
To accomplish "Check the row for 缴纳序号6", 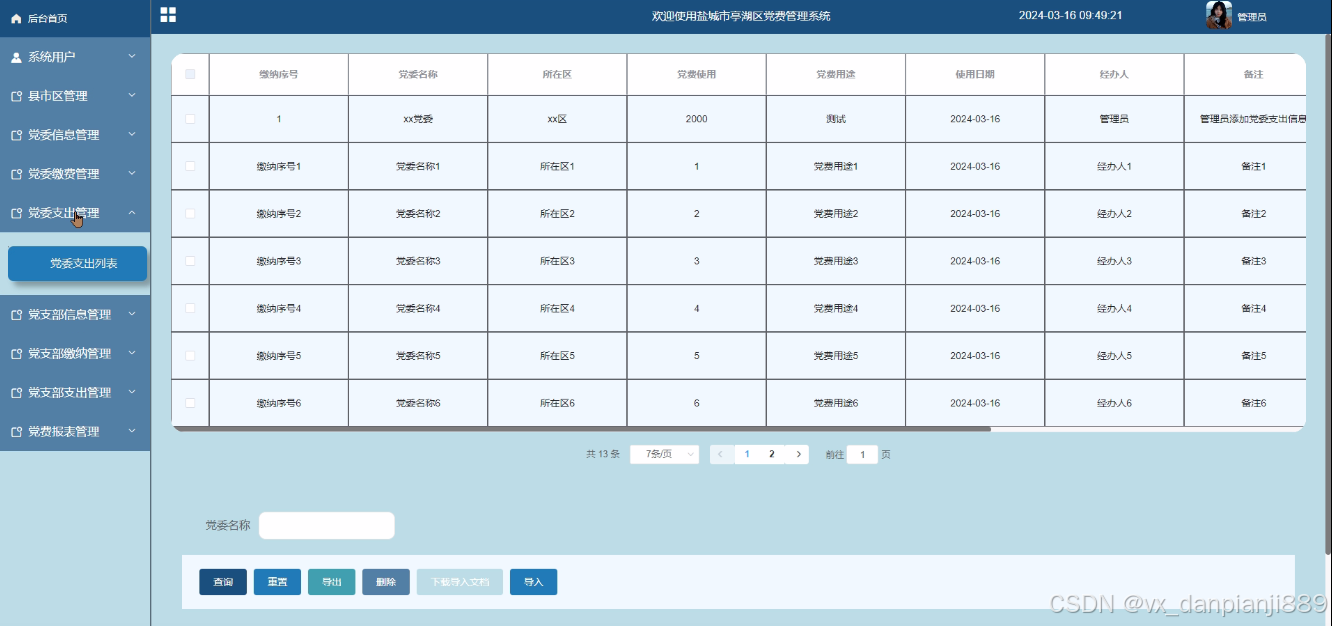I will point(190,403).
